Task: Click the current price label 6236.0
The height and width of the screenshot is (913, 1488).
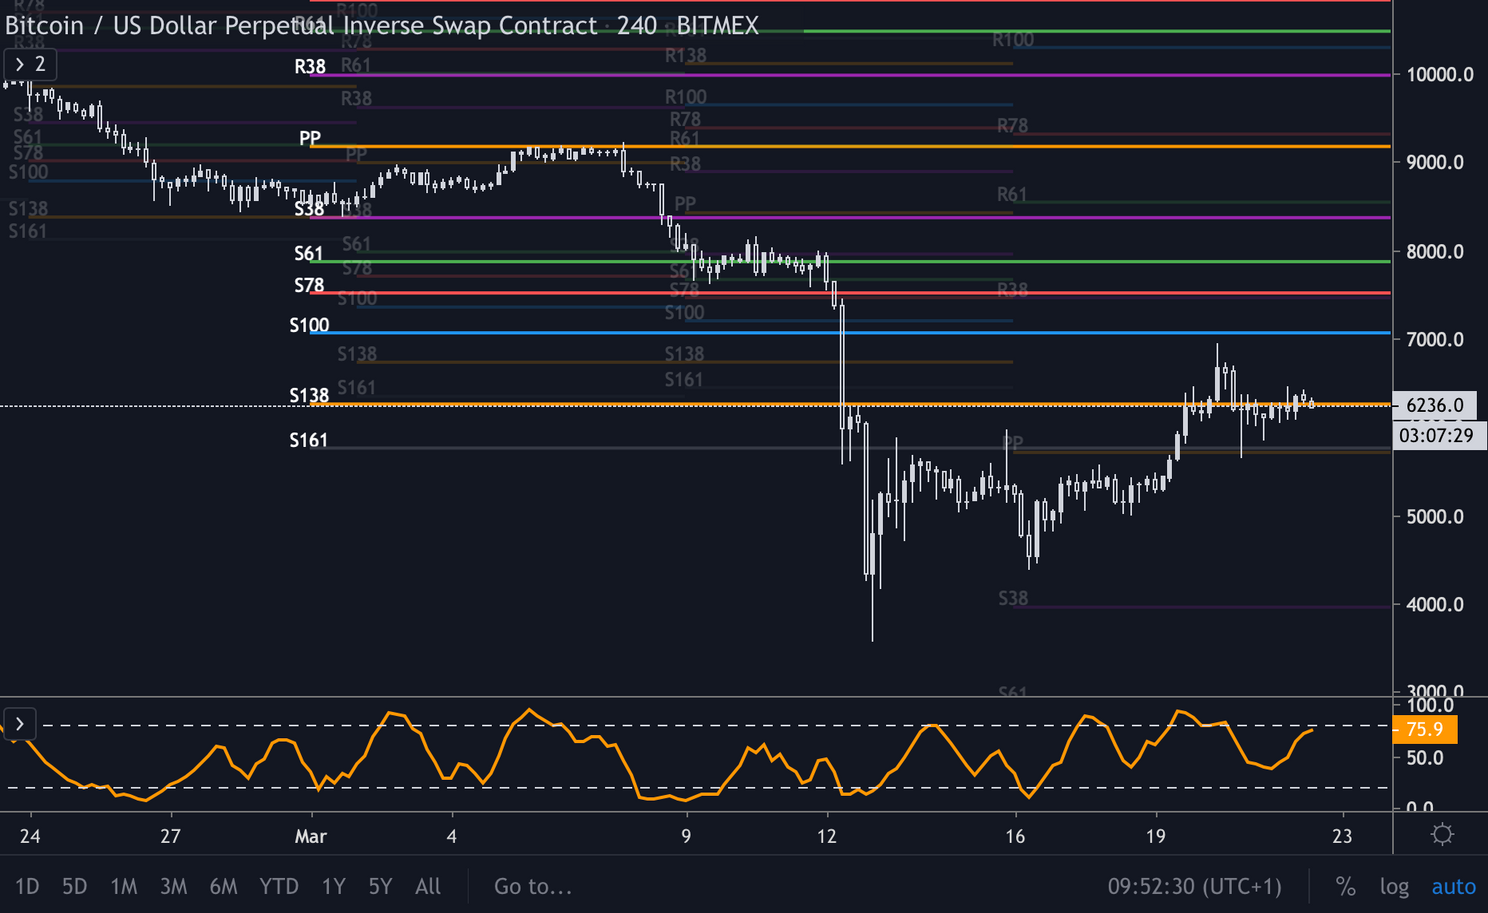Action: coord(1435,405)
